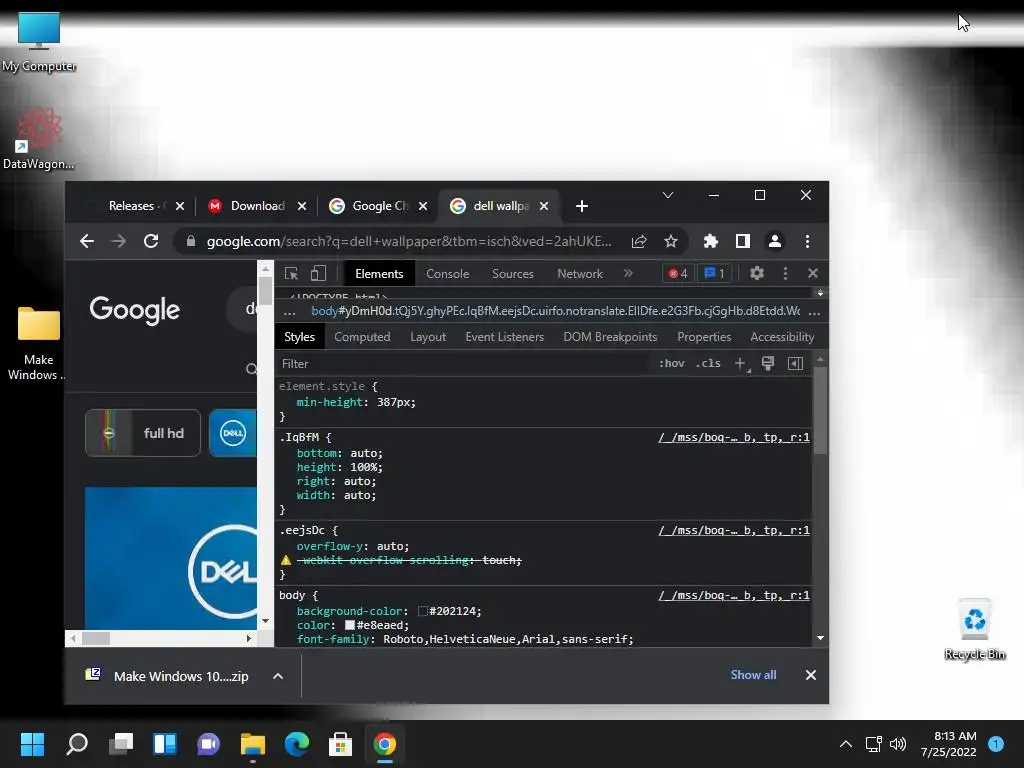Viewport: 1024px width, 768px height.
Task: Open .IqBfM rule source link
Action: coord(733,438)
